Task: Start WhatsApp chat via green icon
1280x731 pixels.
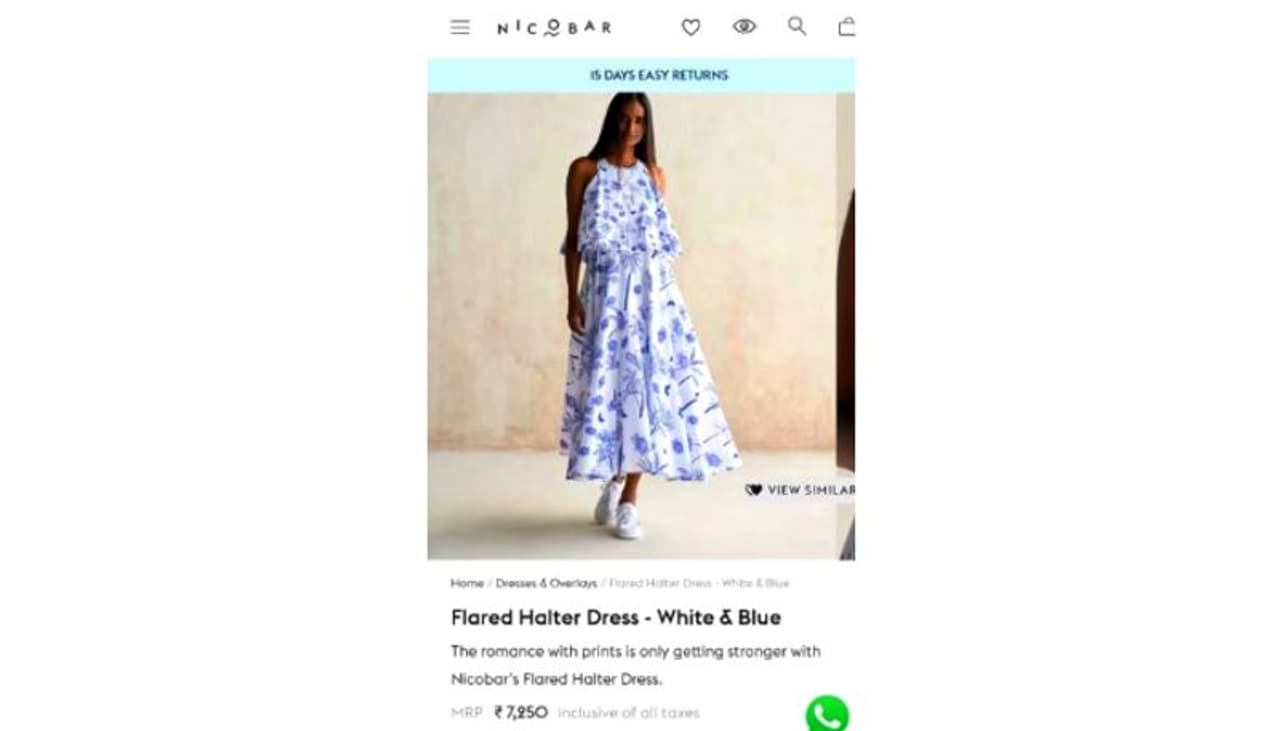Action: 827,714
